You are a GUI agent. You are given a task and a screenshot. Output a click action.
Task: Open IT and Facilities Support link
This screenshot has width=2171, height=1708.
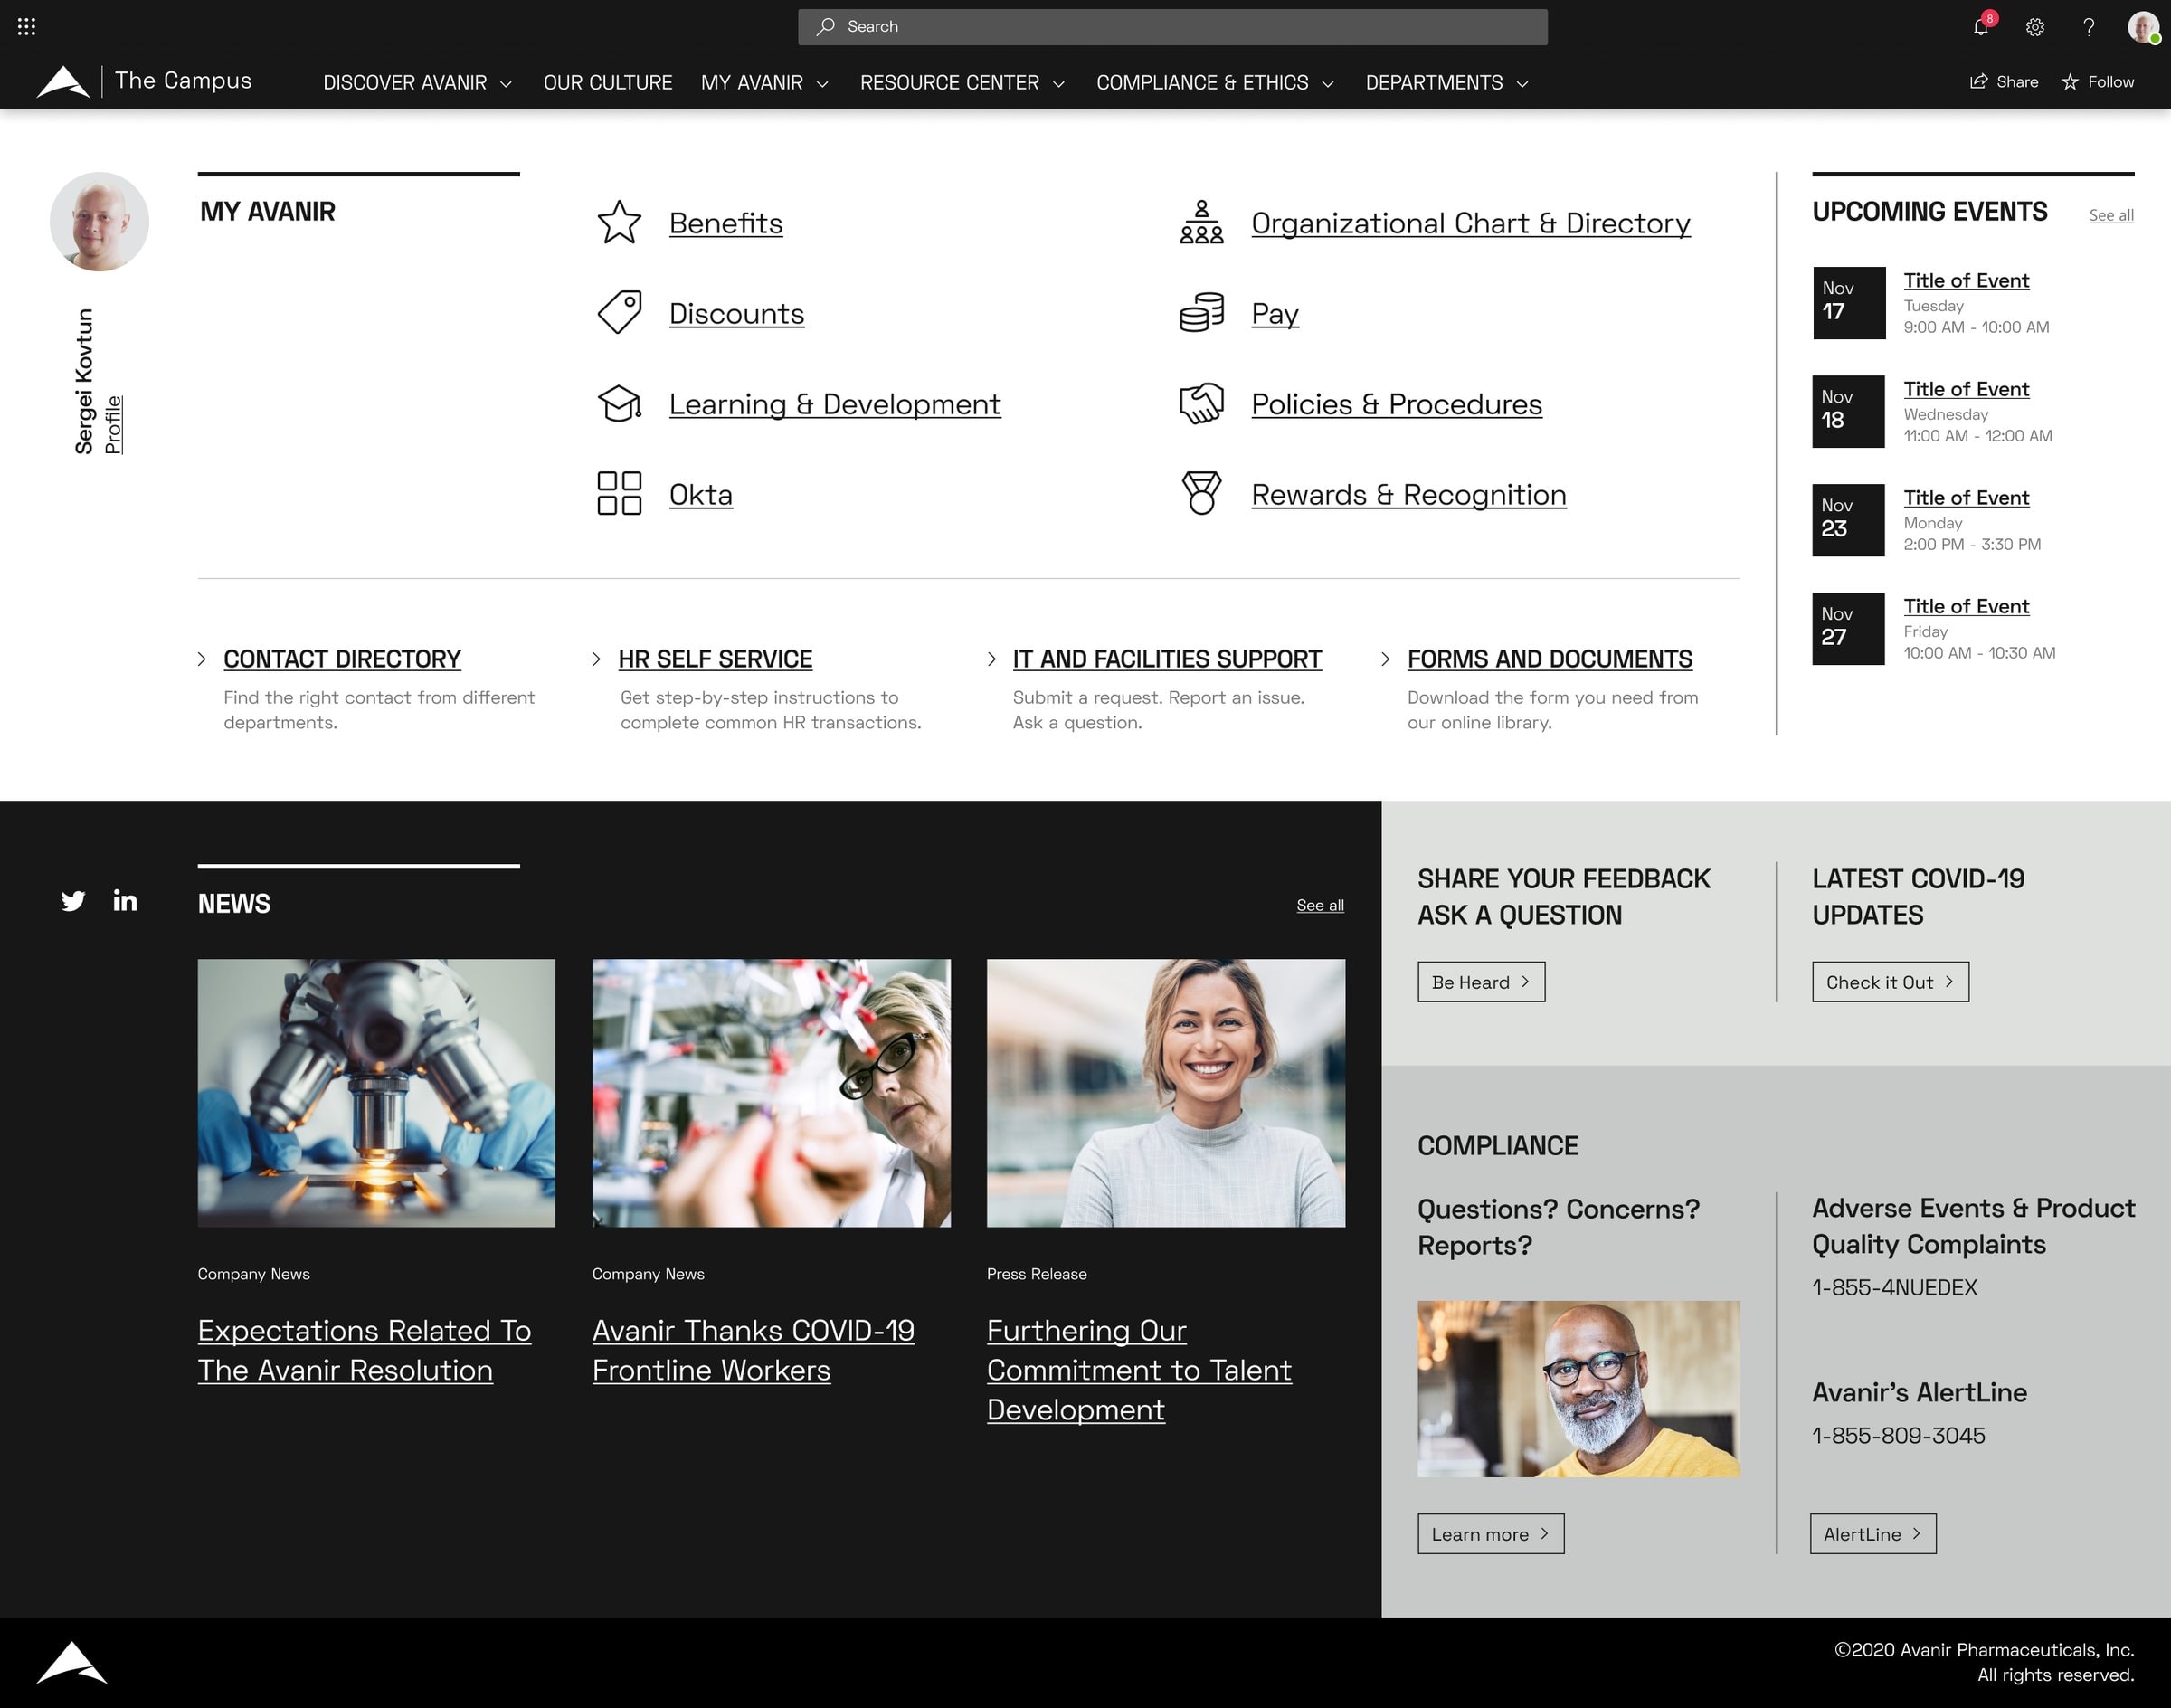[x=1167, y=659]
